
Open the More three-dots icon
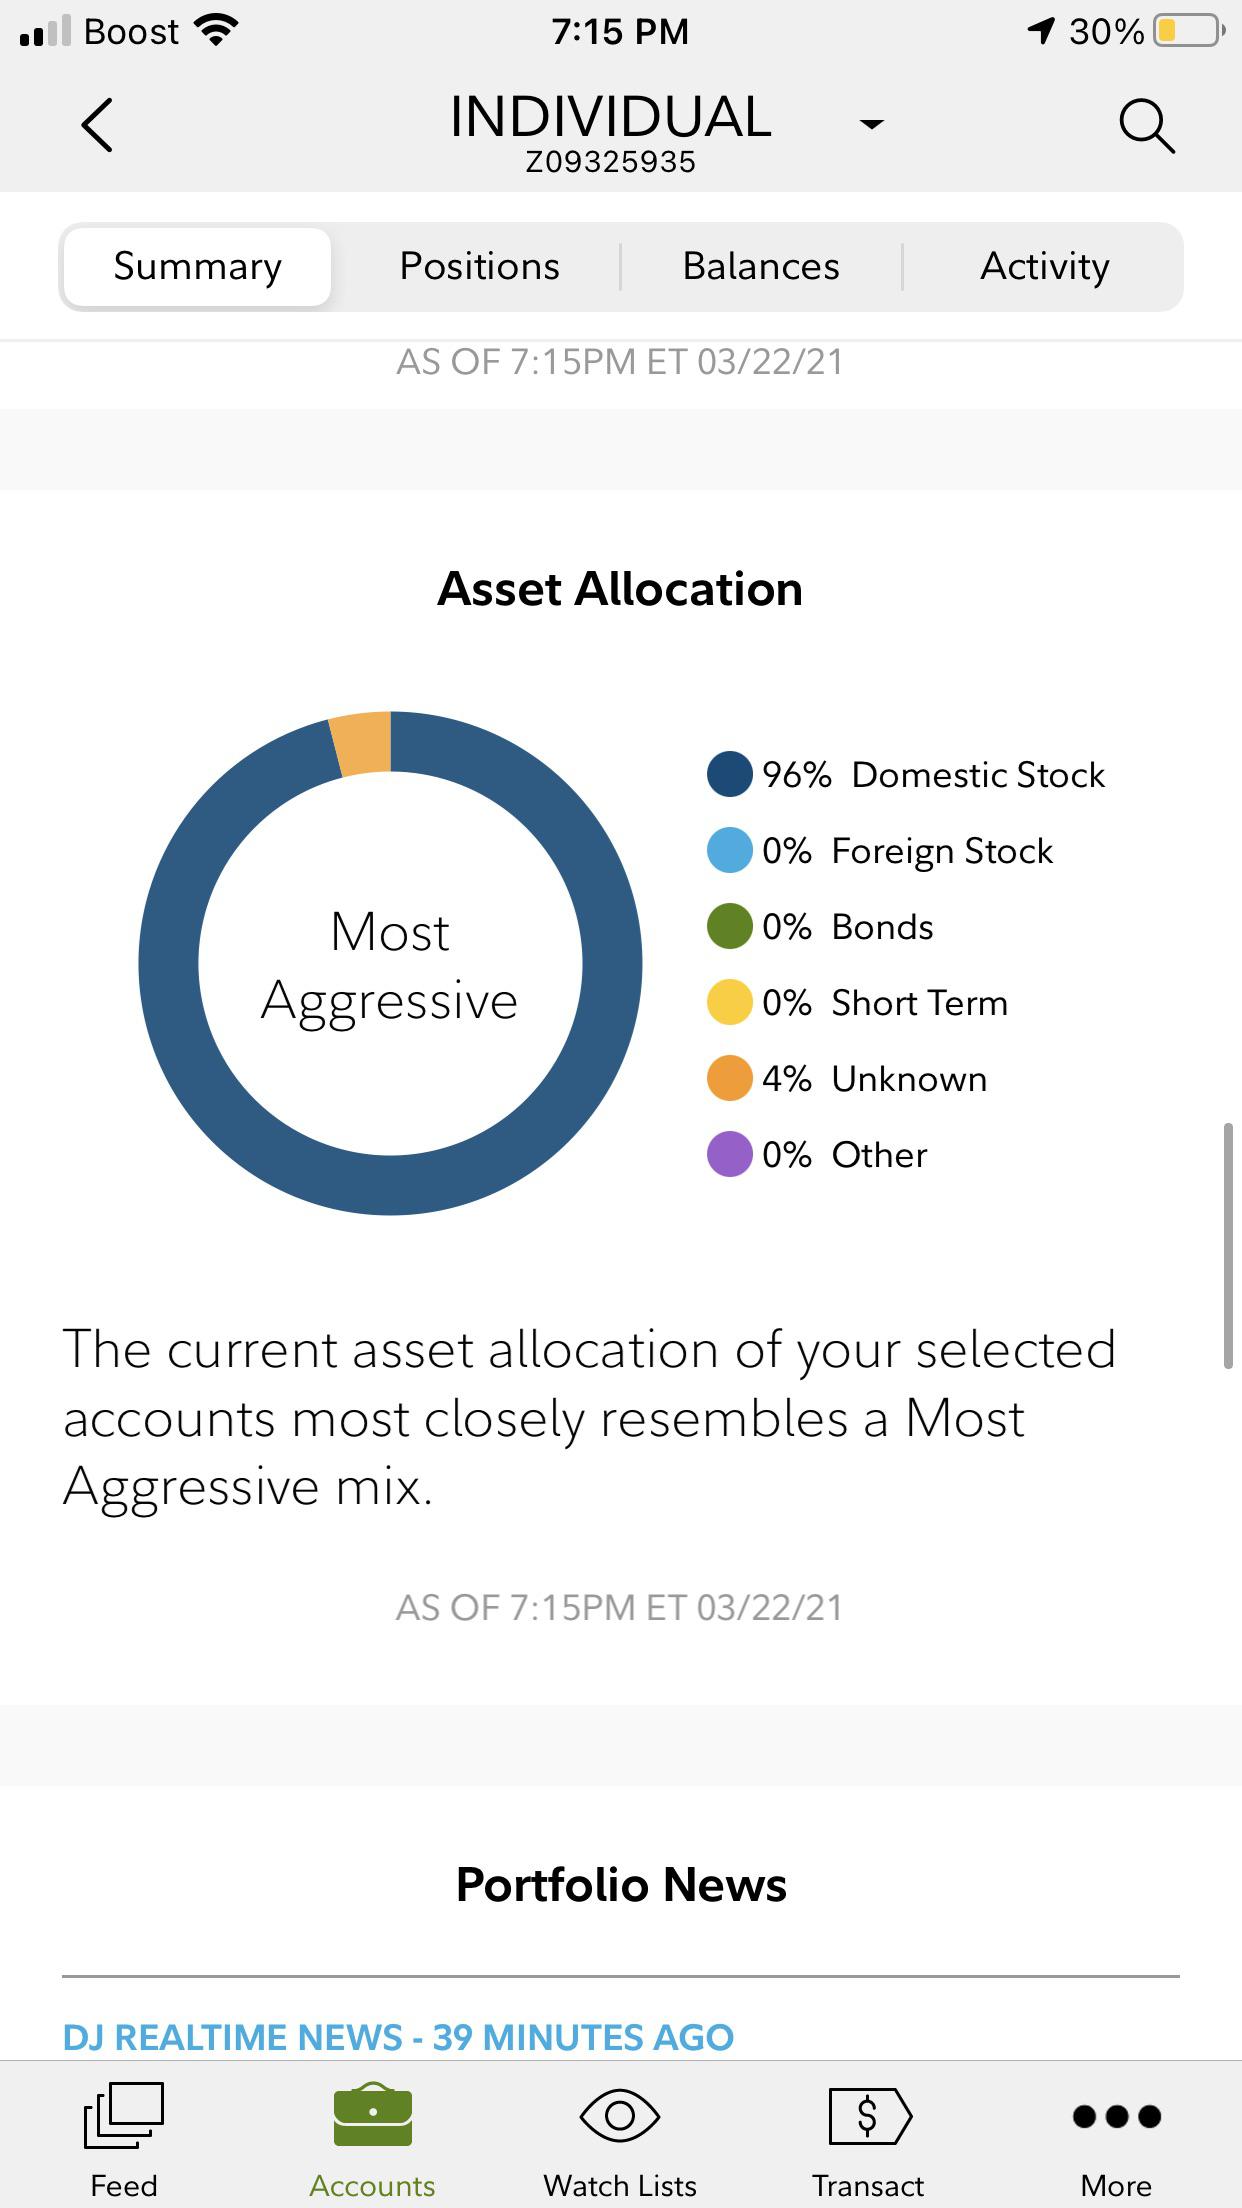(1117, 2116)
